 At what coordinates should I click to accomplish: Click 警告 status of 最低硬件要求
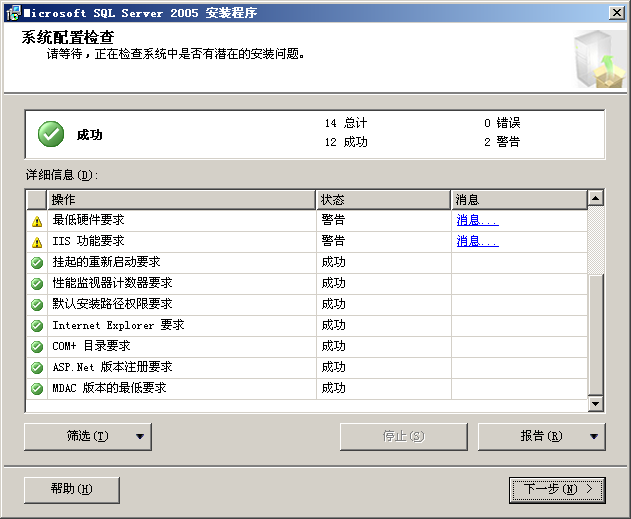click(333, 220)
